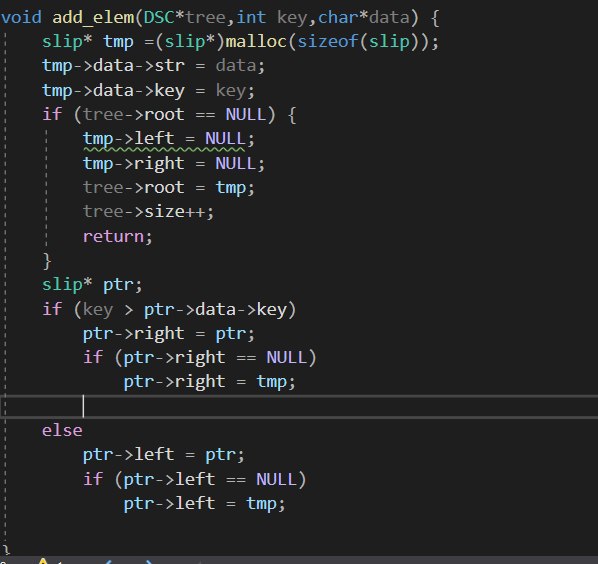
Task: Click the ptr->left = tmp statement
Action: (204, 504)
